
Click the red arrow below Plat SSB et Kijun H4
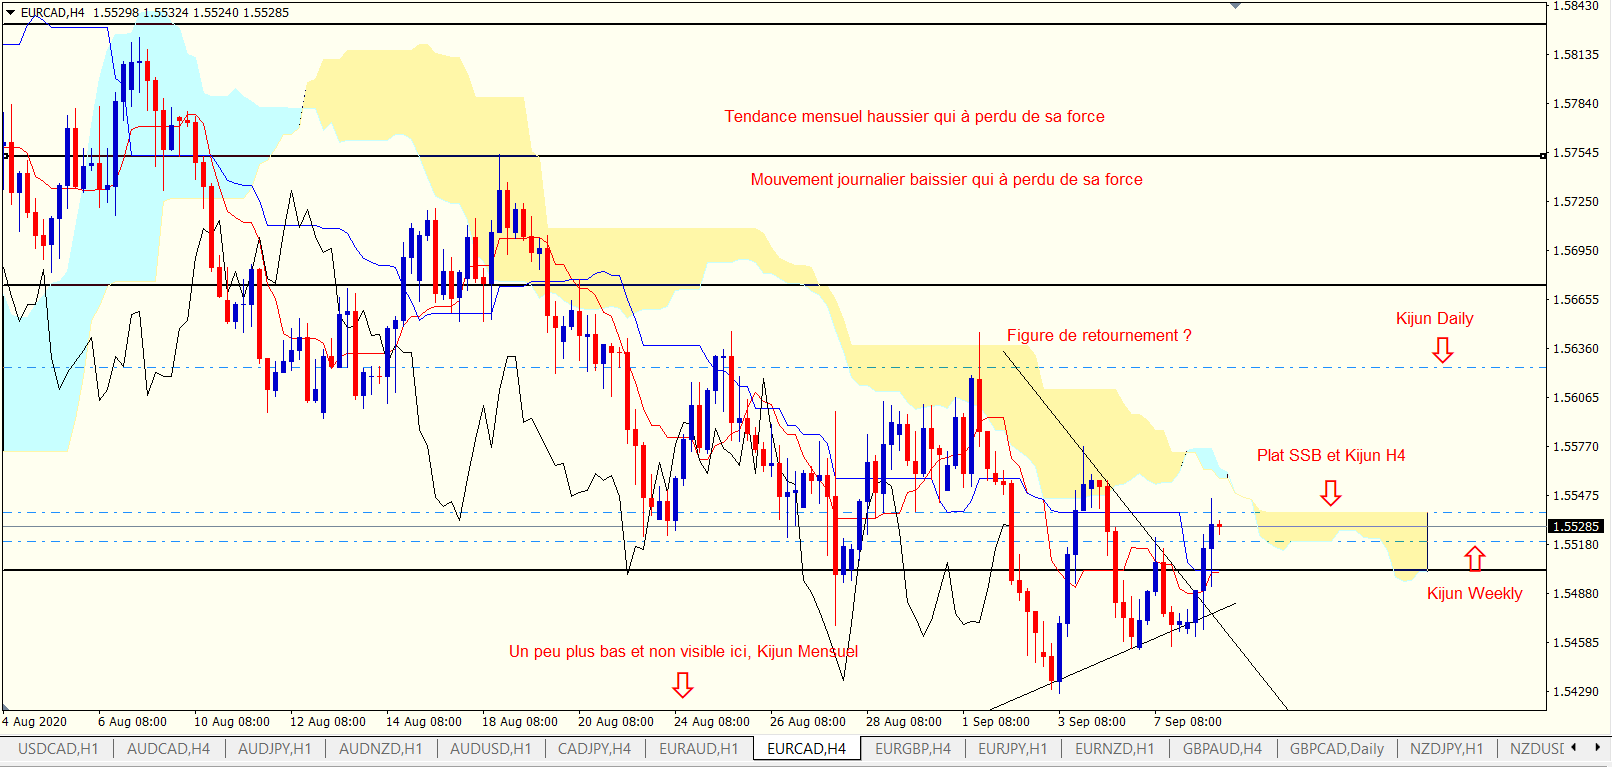1330,493
